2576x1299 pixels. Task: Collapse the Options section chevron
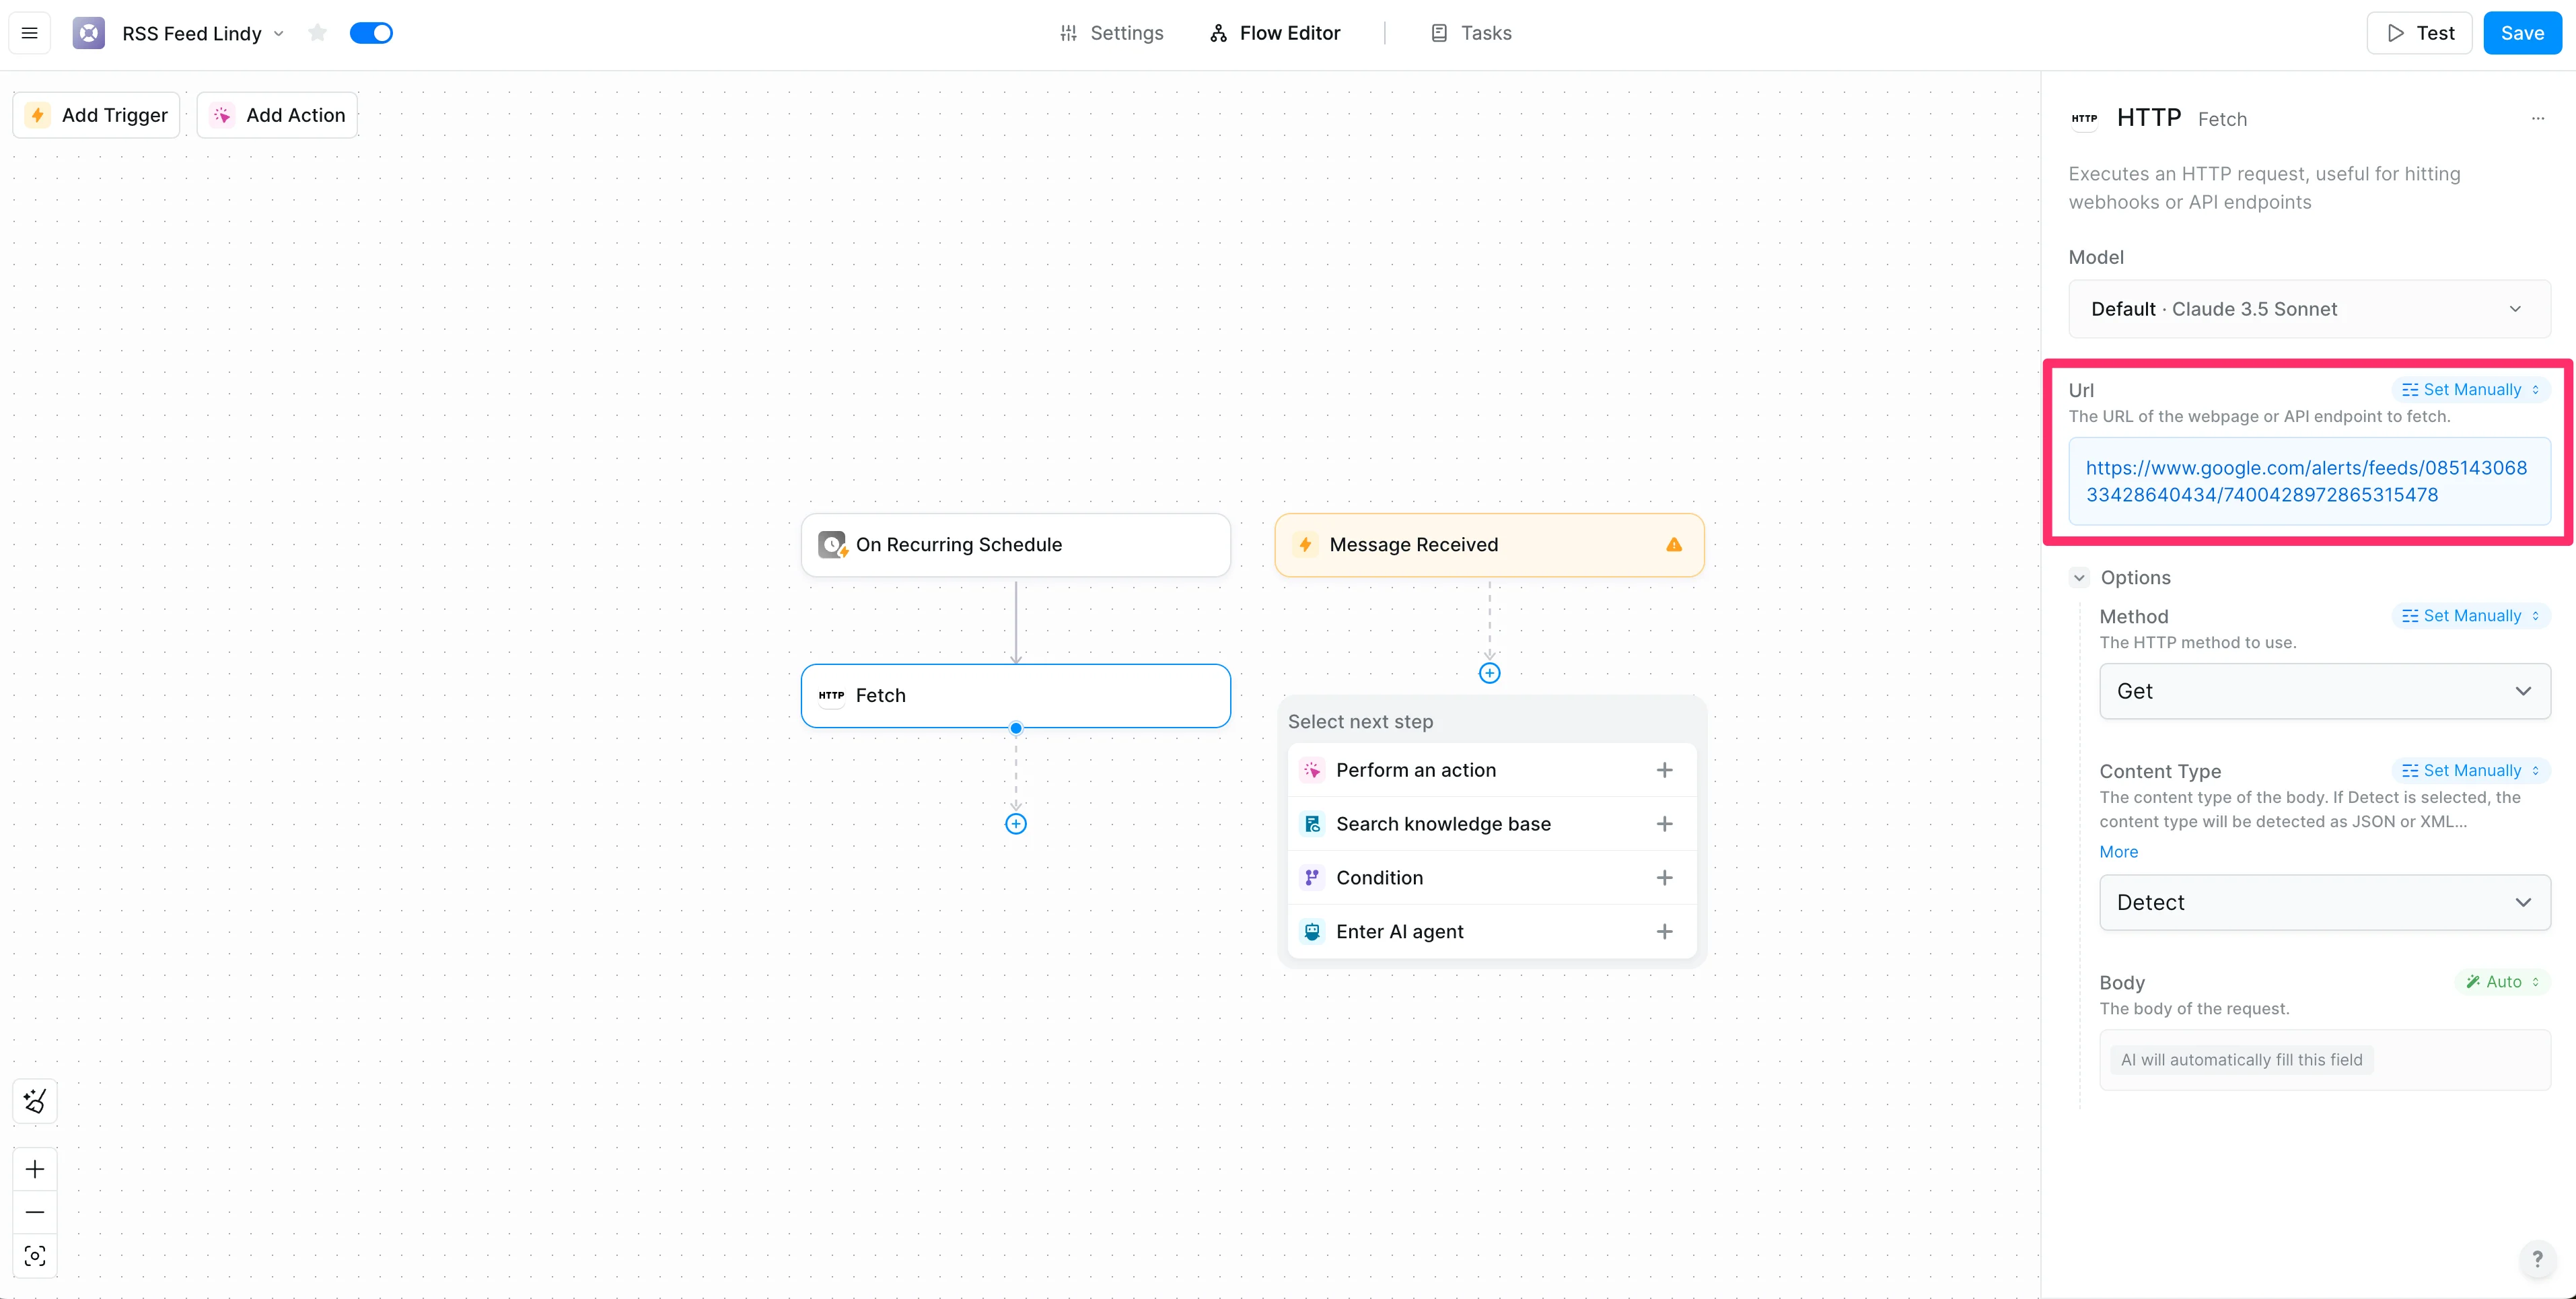(x=2079, y=578)
